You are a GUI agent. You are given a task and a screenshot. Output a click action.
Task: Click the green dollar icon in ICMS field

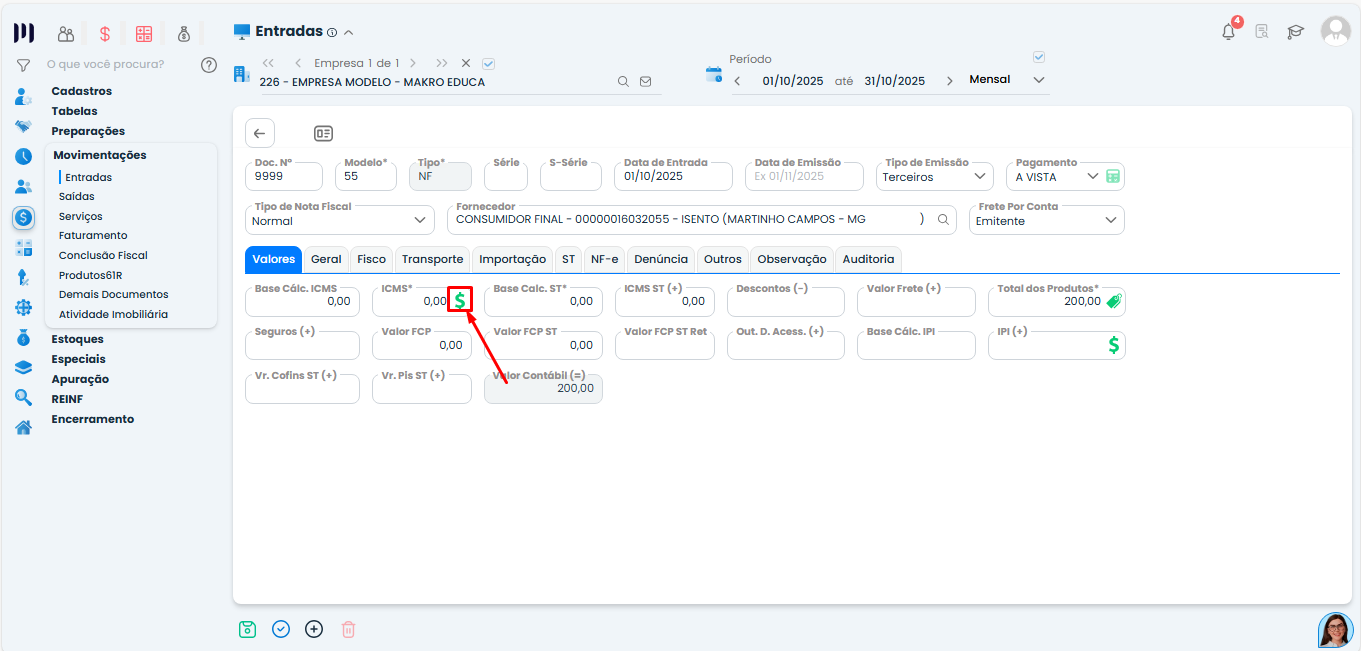tap(459, 300)
